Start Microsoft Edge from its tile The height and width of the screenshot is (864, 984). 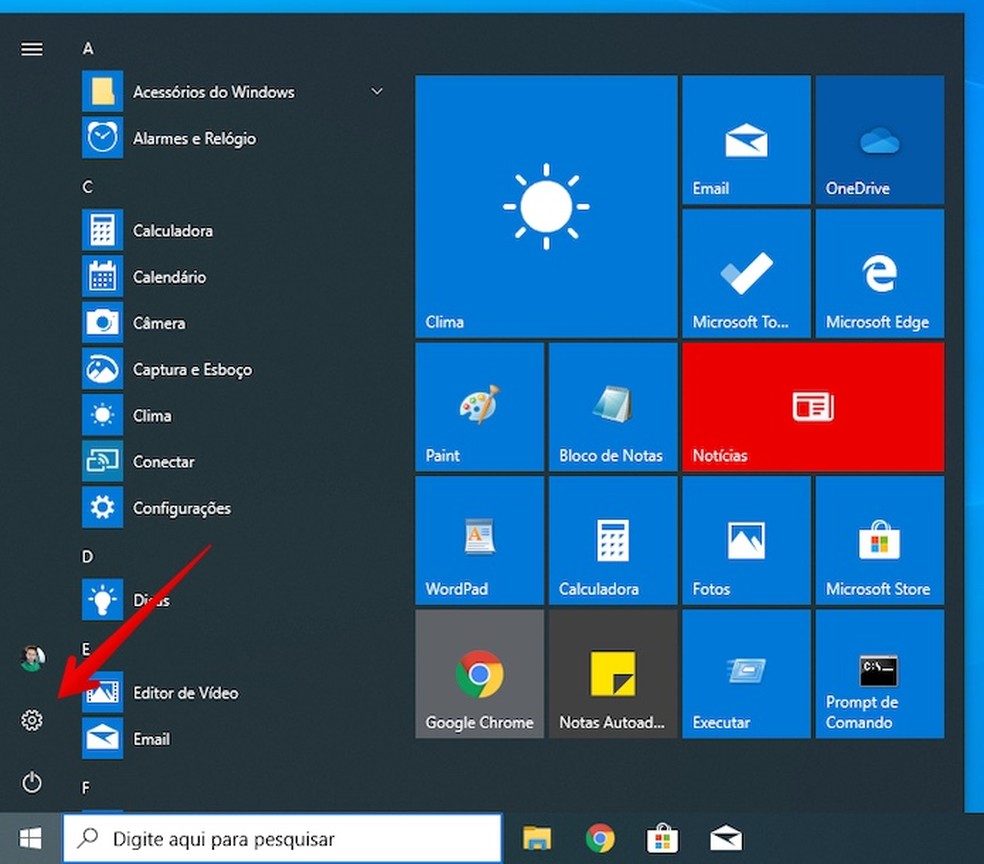pos(879,272)
